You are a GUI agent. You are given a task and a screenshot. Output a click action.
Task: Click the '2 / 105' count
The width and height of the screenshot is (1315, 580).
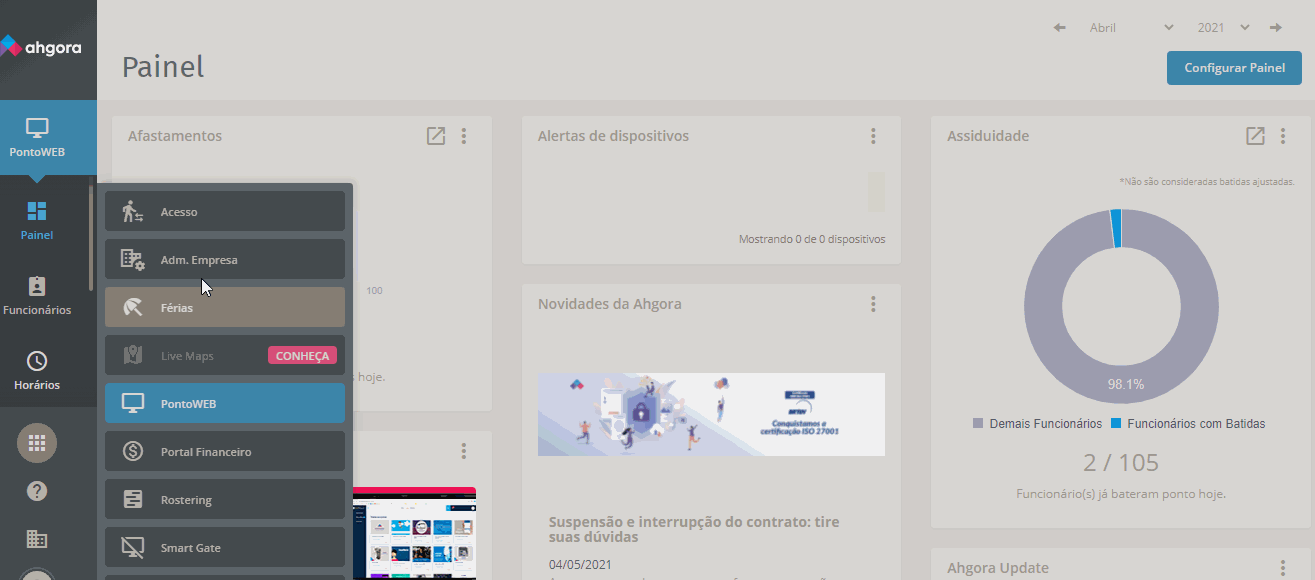tap(1121, 463)
